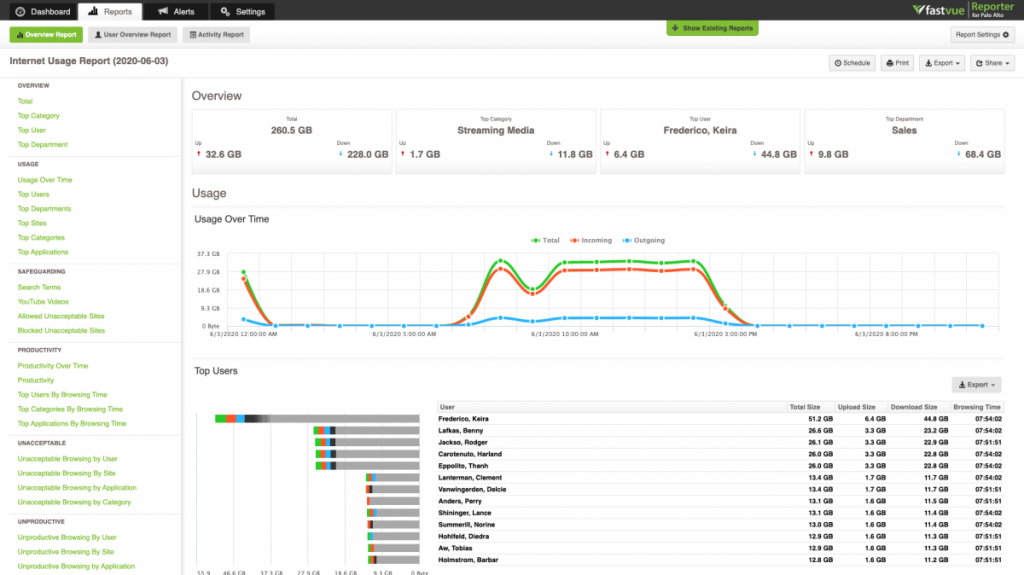Click the Schedule clock button
Image resolution: width=1024 pixels, height=575 pixels.
852,63
